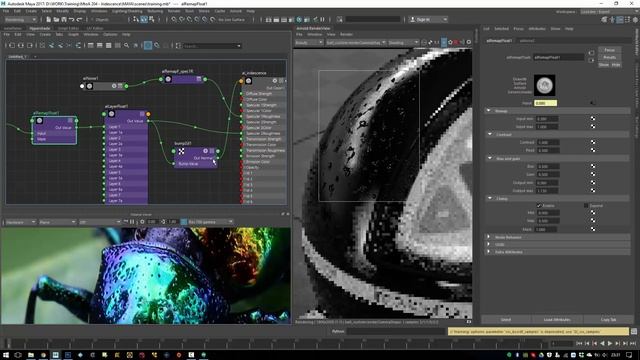Click the Input Min map checker icon
Viewport: 640px width, 360px height.
pyautogui.click(x=593, y=119)
